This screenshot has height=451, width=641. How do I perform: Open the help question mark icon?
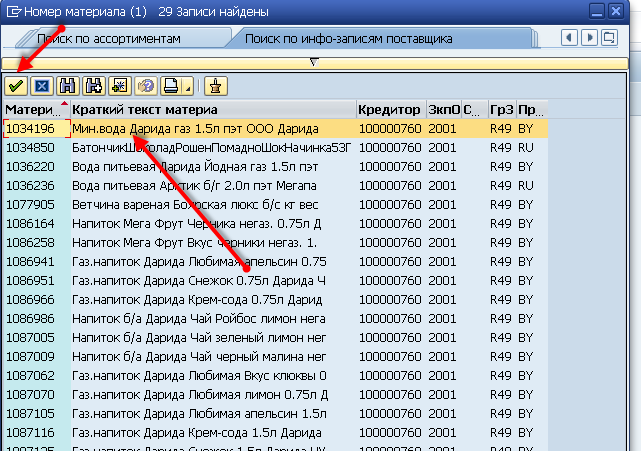click(x=146, y=86)
